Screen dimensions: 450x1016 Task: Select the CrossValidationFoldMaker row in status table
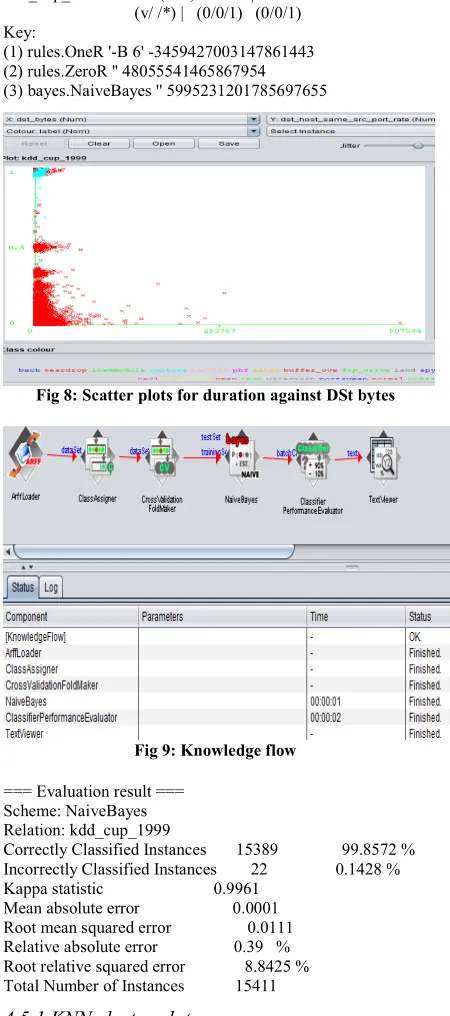(x=226, y=684)
